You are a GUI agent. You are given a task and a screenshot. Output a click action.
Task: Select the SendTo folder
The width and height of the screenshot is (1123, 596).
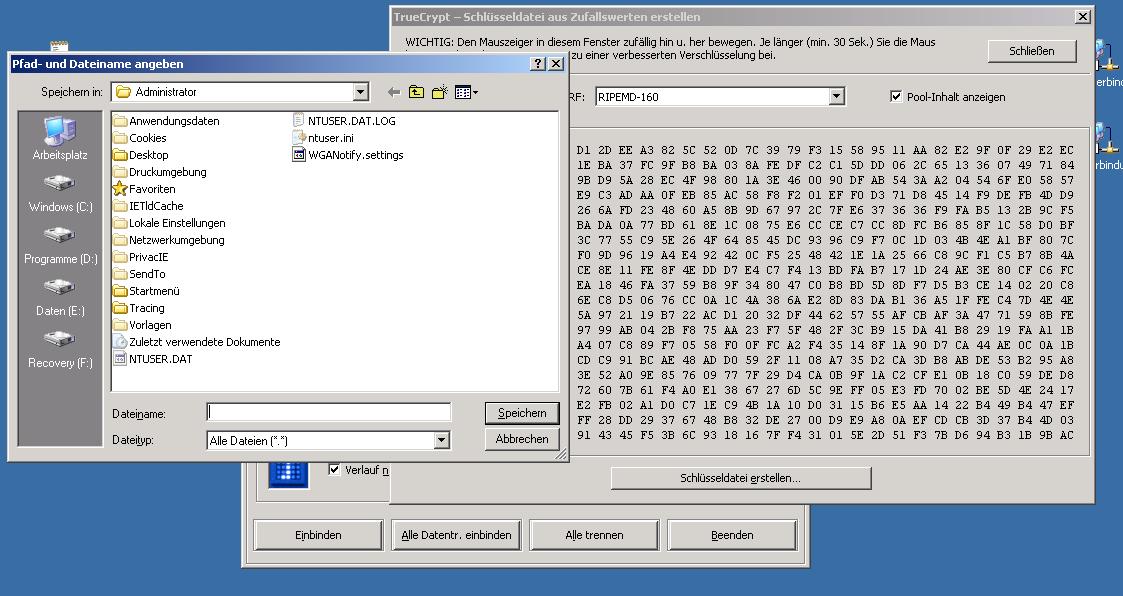coord(140,274)
